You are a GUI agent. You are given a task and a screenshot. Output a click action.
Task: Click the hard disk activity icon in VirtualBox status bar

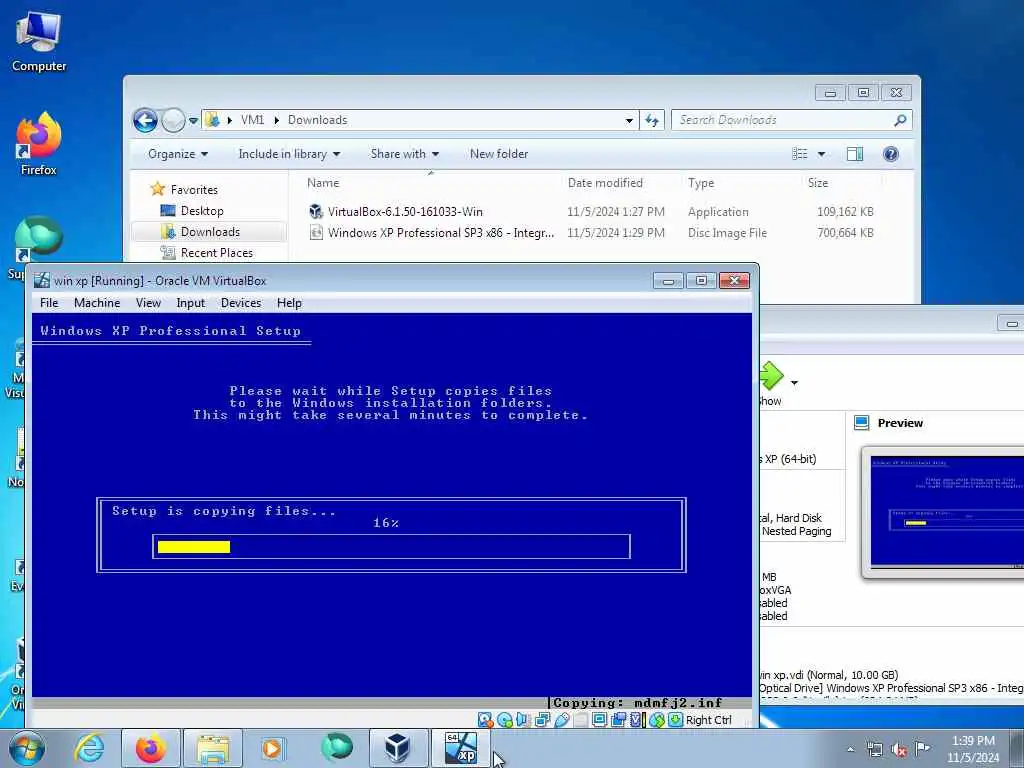485,720
